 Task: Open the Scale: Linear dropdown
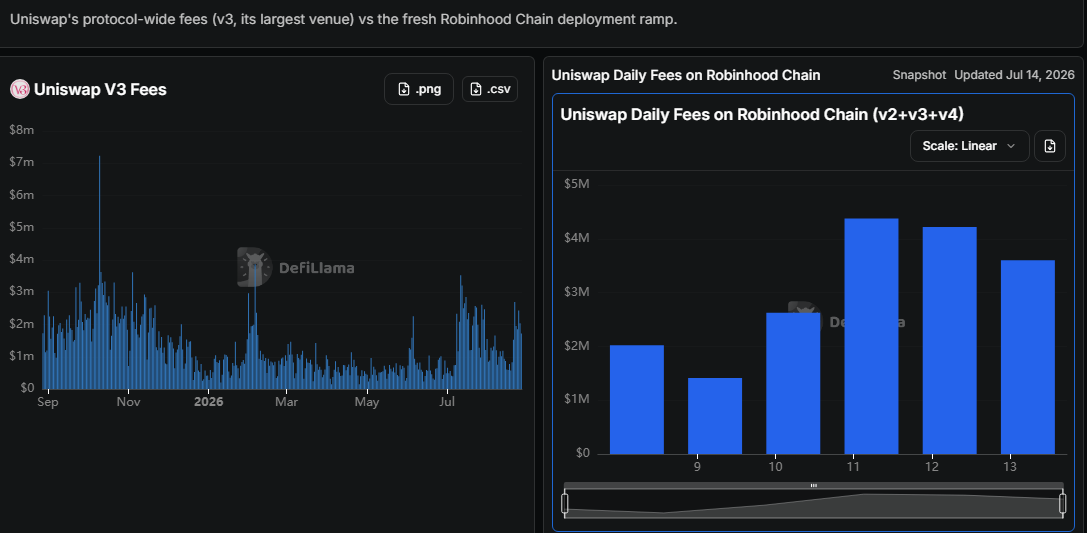point(969,146)
